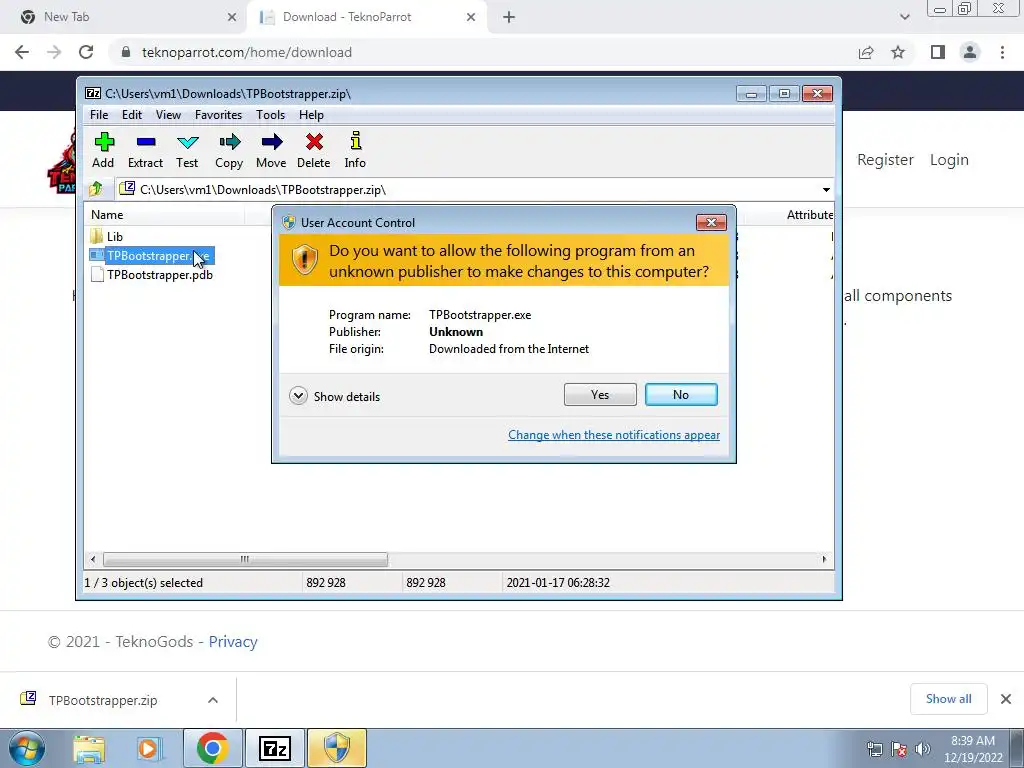This screenshot has height=768, width=1024.
Task: Go back in Chrome
Action: [22, 52]
